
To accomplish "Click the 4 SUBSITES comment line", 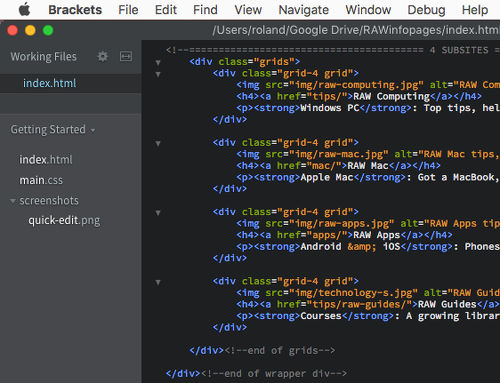I will click(333, 50).
